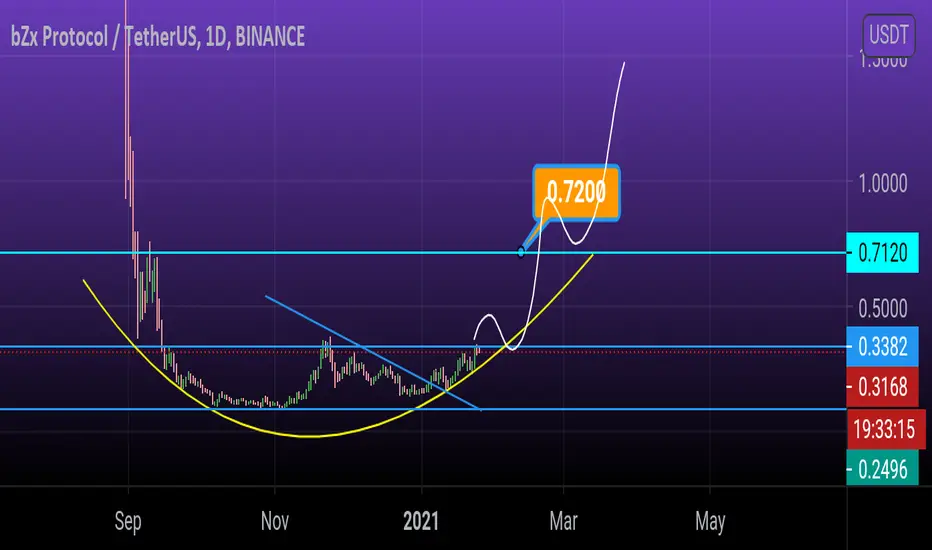Select the blue descending trendline

[373, 353]
